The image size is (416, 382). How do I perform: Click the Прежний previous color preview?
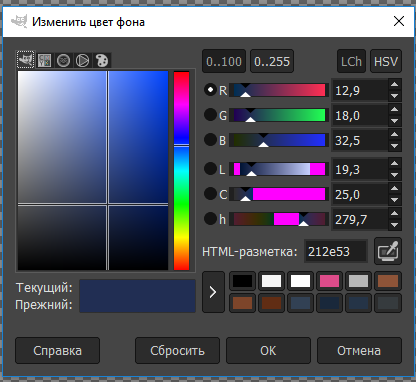(x=137, y=304)
